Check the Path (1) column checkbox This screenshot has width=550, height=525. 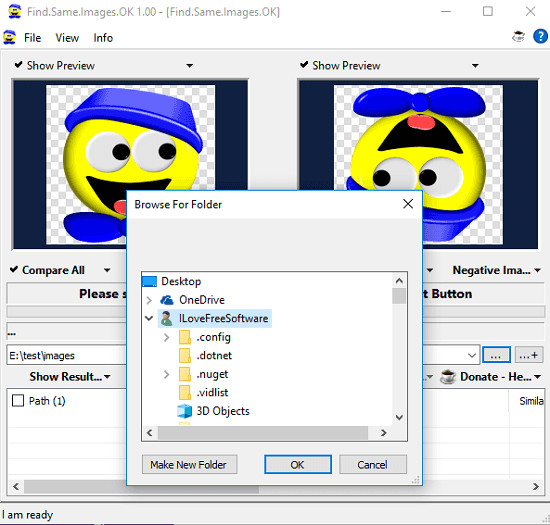pyautogui.click(x=18, y=401)
